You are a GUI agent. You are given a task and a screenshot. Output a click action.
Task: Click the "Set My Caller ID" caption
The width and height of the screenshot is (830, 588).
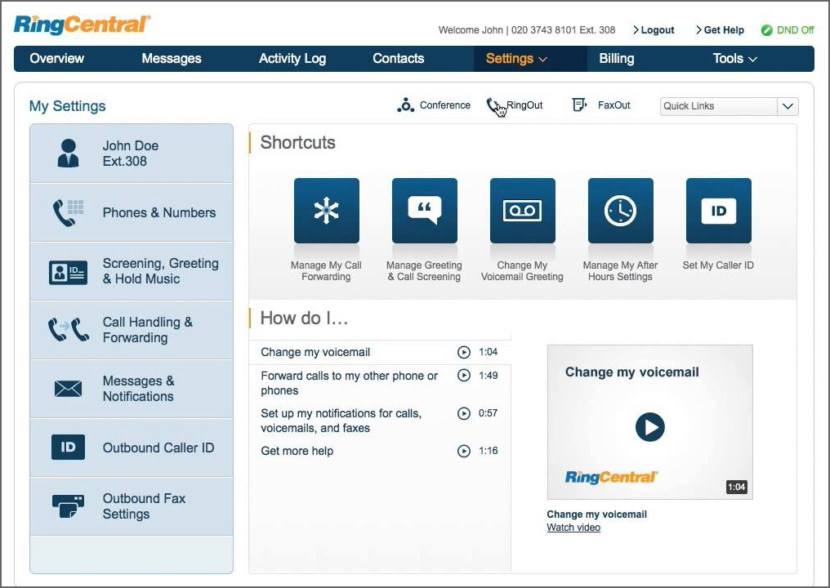point(718,265)
